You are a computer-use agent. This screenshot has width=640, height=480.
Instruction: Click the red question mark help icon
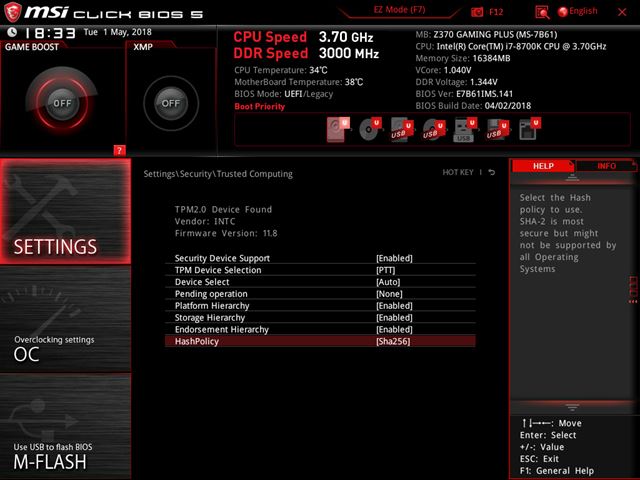119,150
